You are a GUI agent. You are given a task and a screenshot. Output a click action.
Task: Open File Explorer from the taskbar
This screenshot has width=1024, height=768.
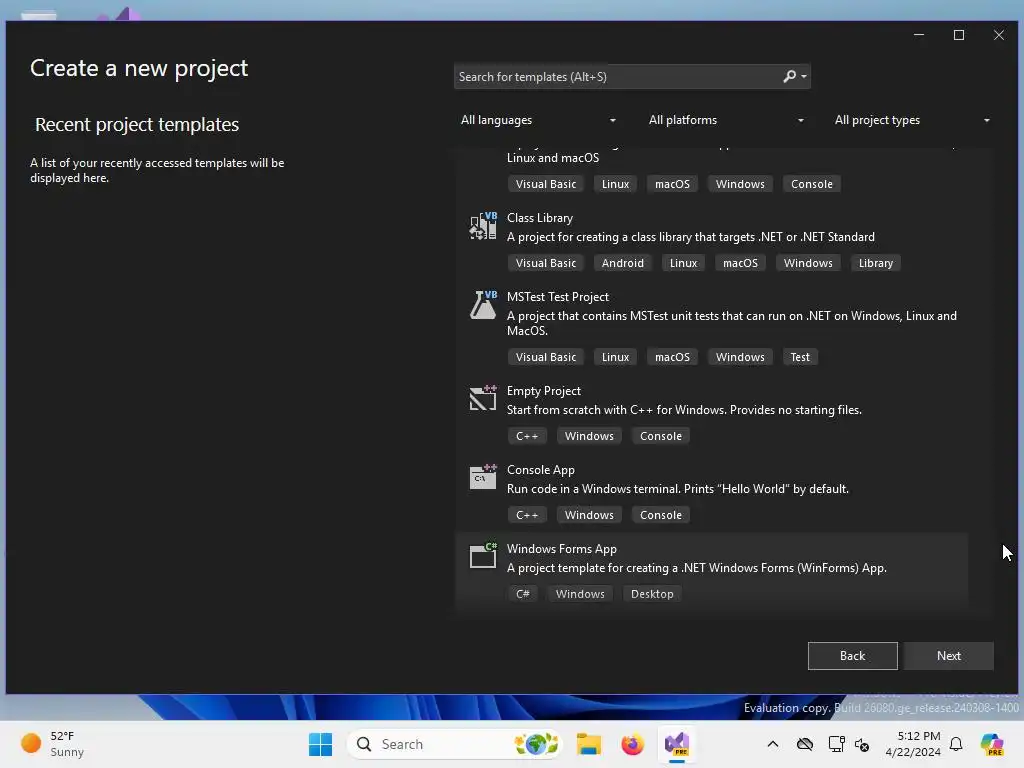tap(588, 744)
